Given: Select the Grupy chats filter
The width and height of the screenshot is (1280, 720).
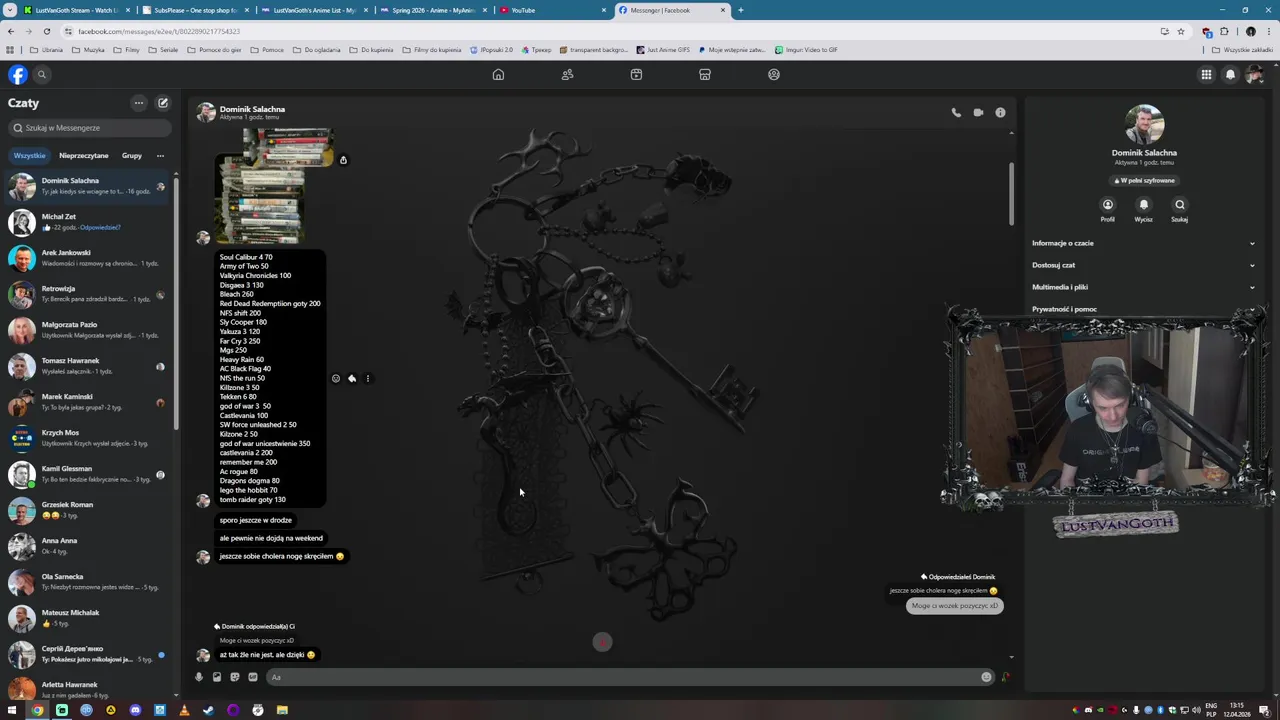Looking at the screenshot, I should coord(132,156).
